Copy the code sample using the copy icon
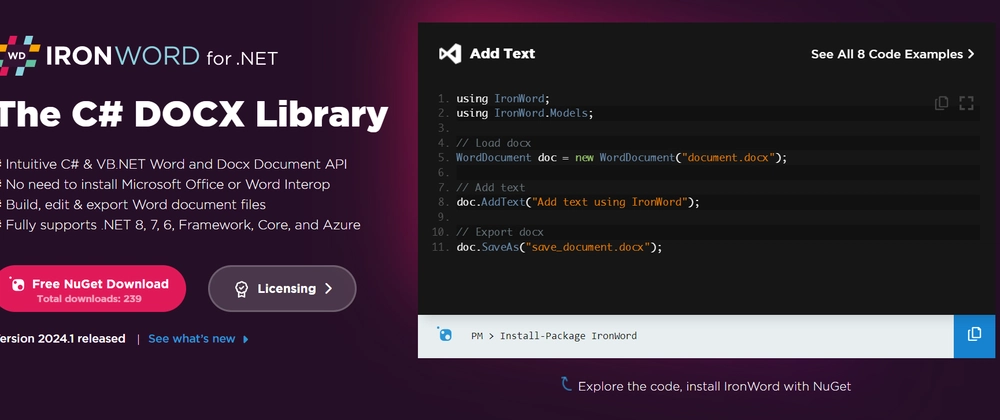Image resolution: width=1000 pixels, height=420 pixels. coord(941,103)
